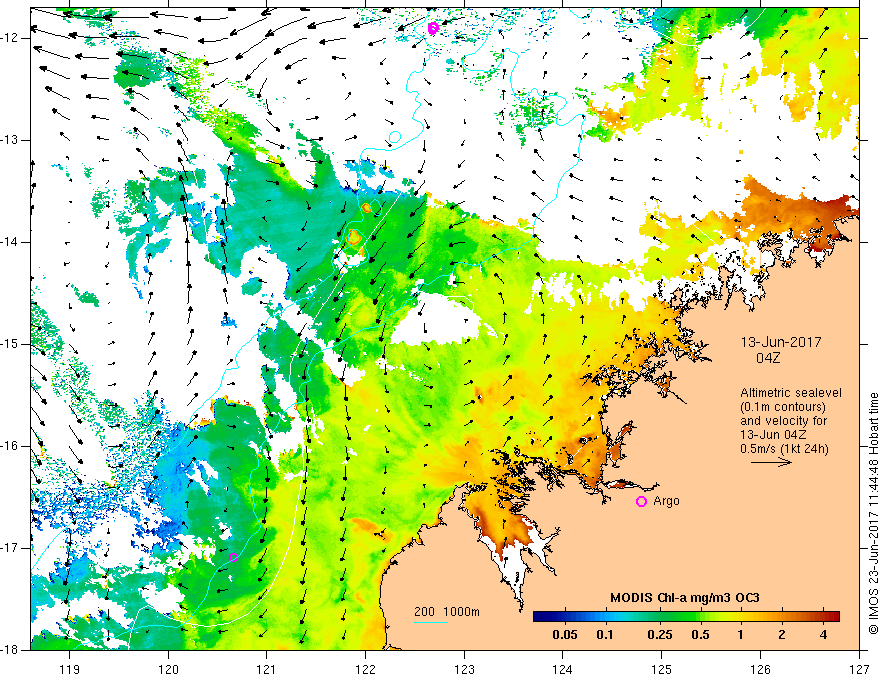The height and width of the screenshot is (680, 880).
Task: Click the colorbar tick label 4
Action: [x=823, y=635]
